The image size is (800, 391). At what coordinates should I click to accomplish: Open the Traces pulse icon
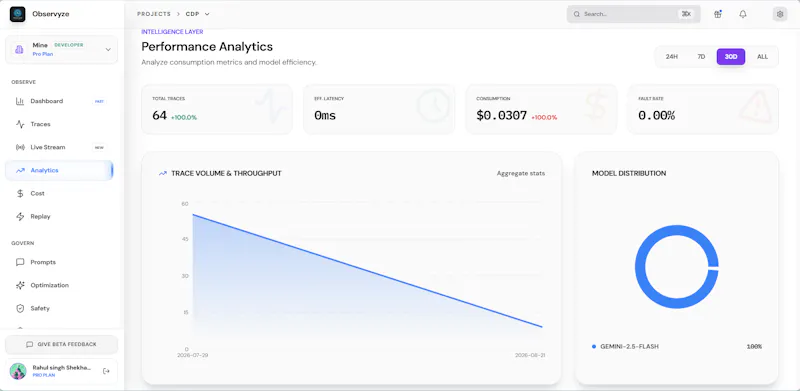point(20,124)
